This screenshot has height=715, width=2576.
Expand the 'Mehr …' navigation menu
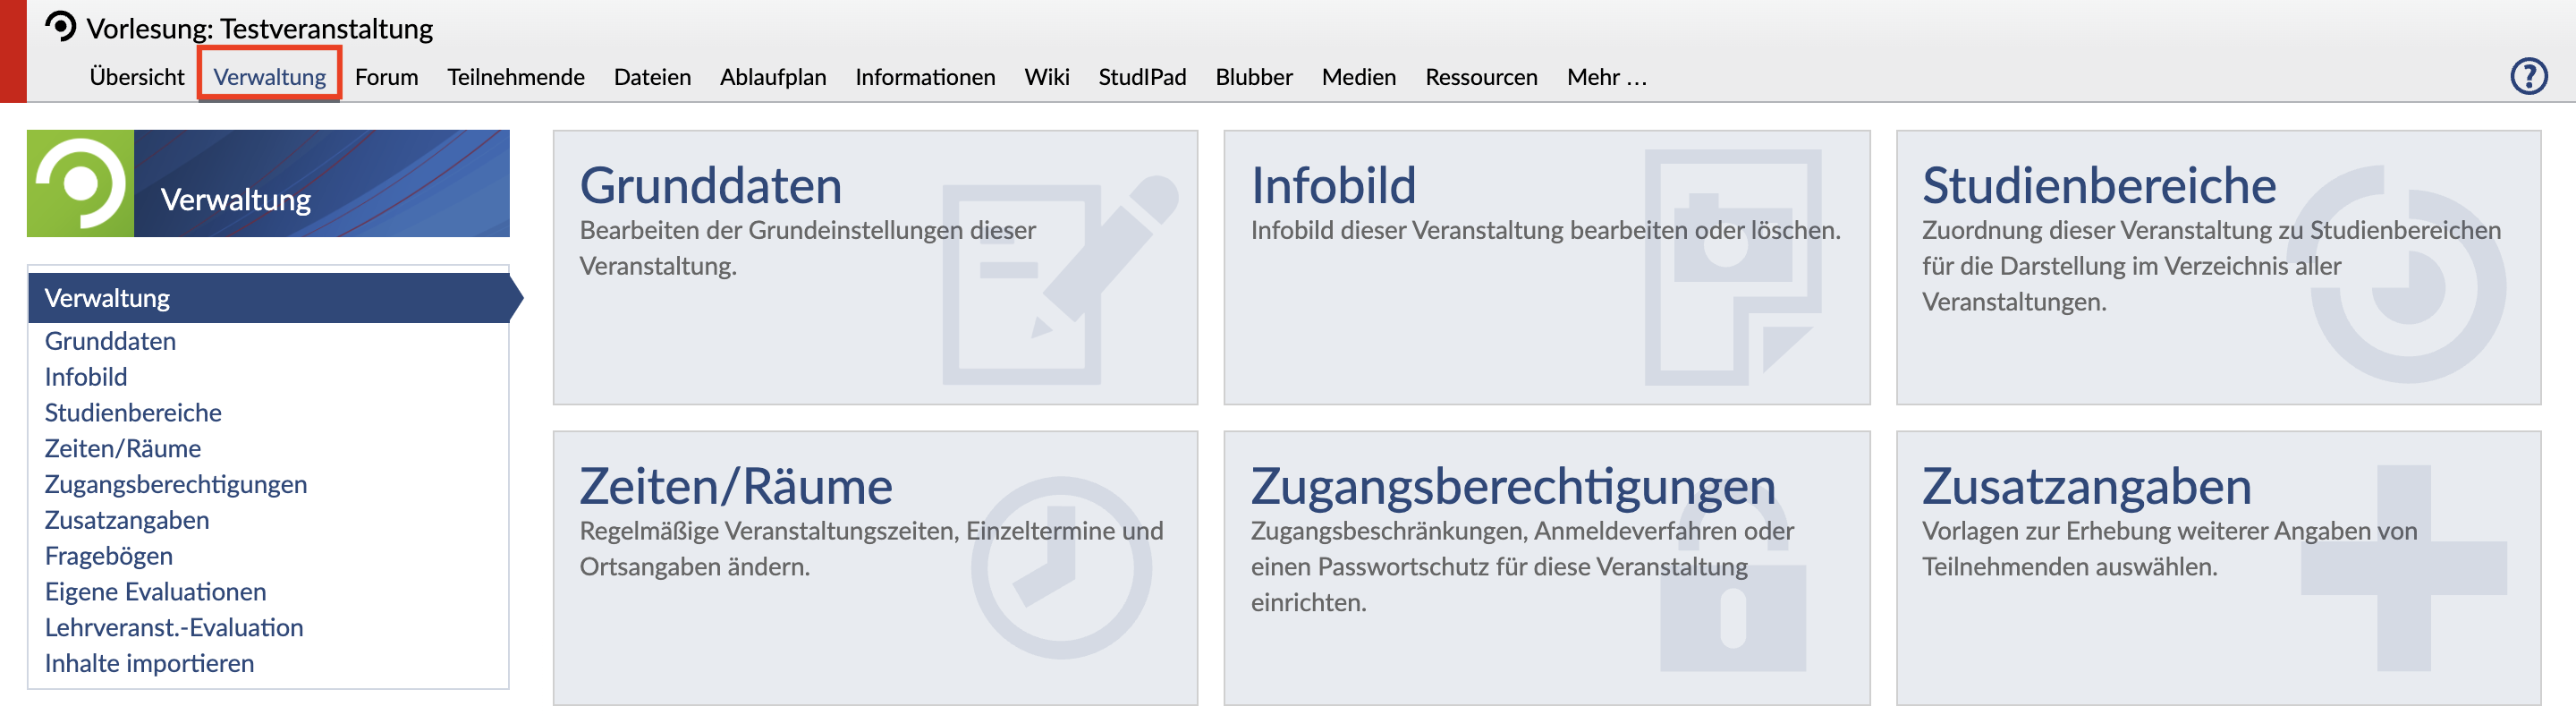point(1606,77)
